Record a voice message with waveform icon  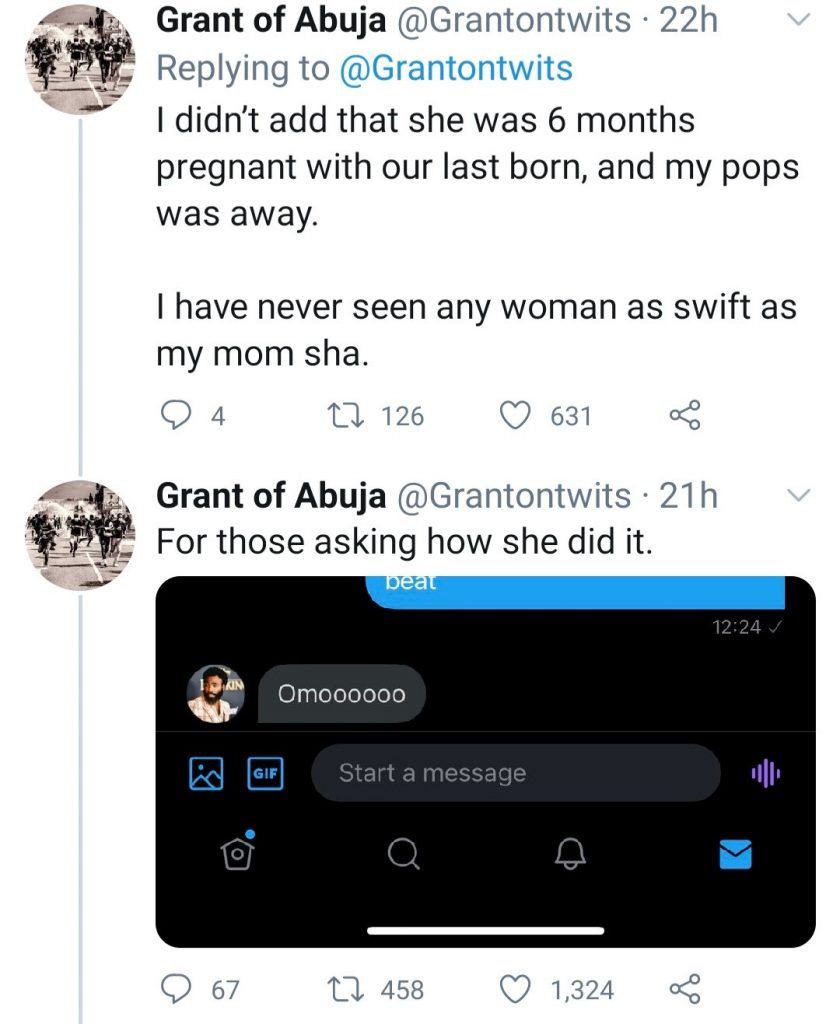point(764,773)
